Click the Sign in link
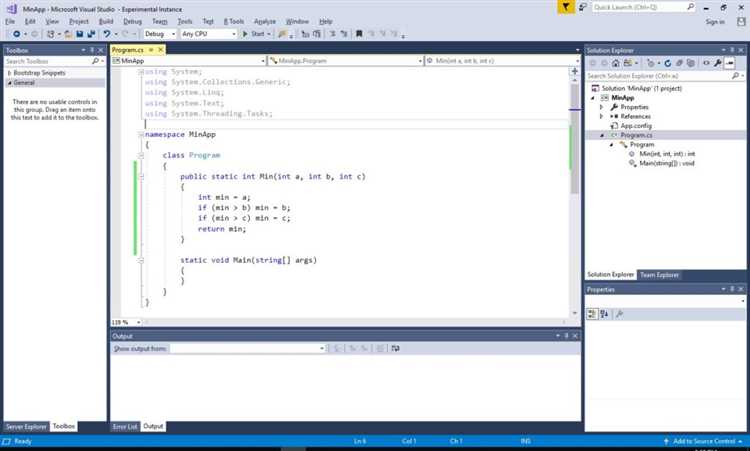The width and height of the screenshot is (750, 451). coord(714,21)
